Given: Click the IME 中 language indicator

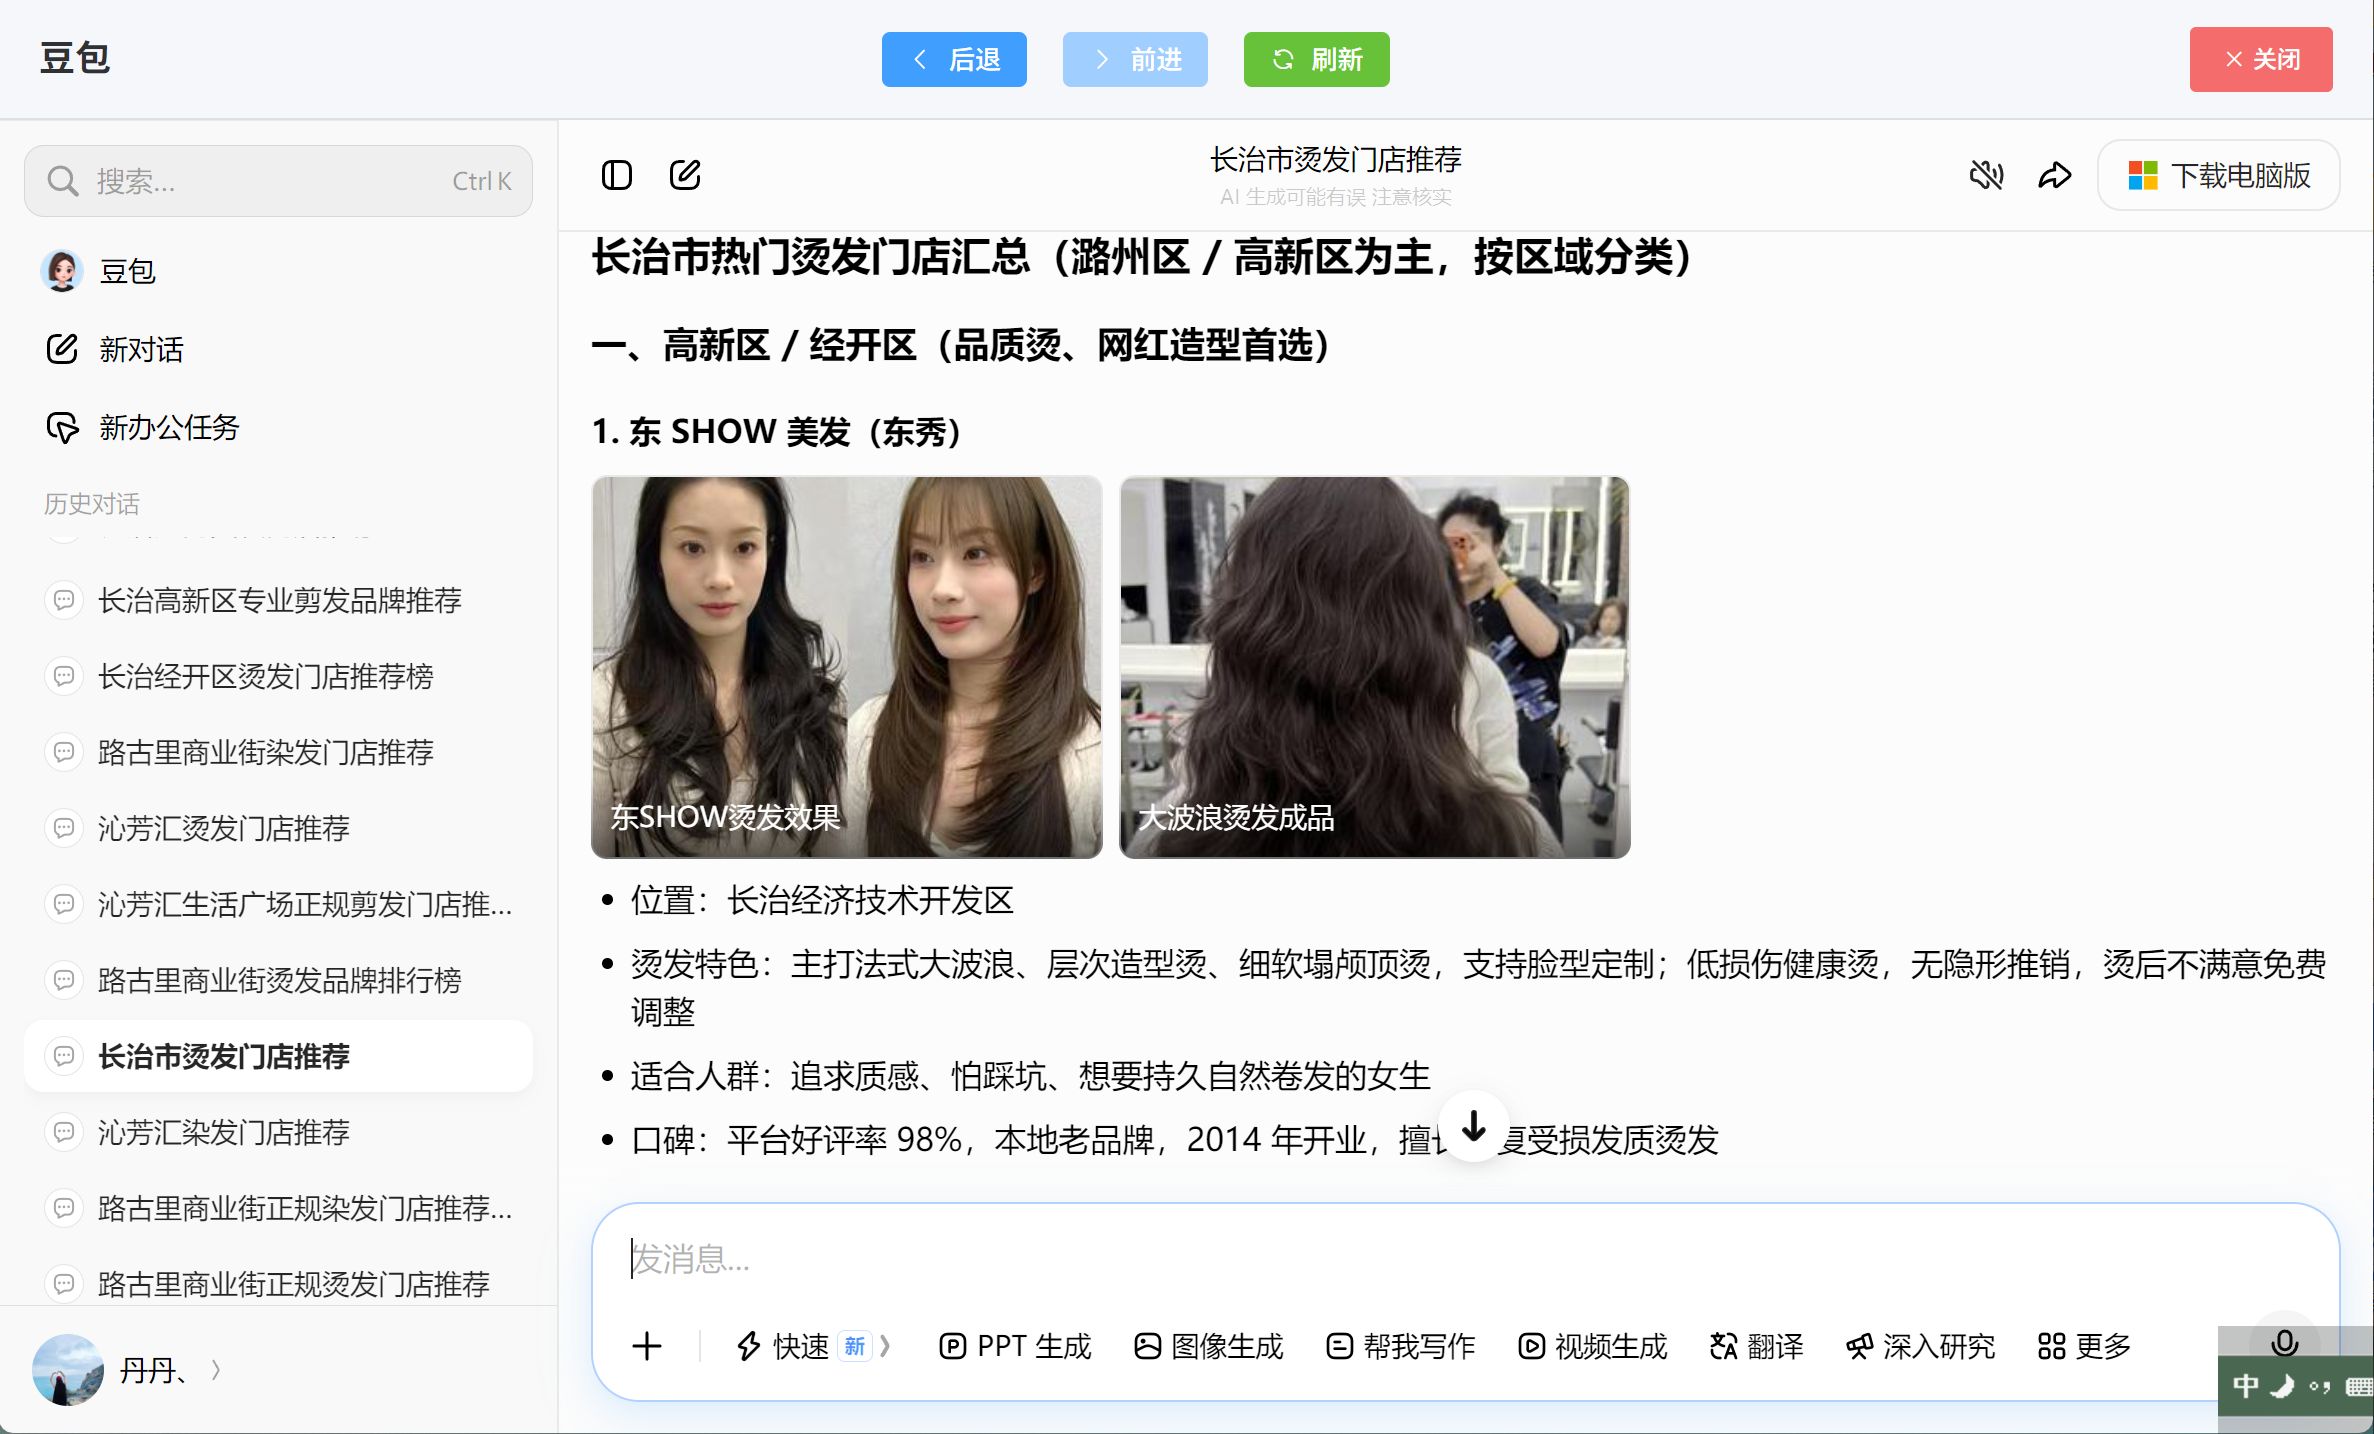Looking at the screenshot, I should (2246, 1386).
